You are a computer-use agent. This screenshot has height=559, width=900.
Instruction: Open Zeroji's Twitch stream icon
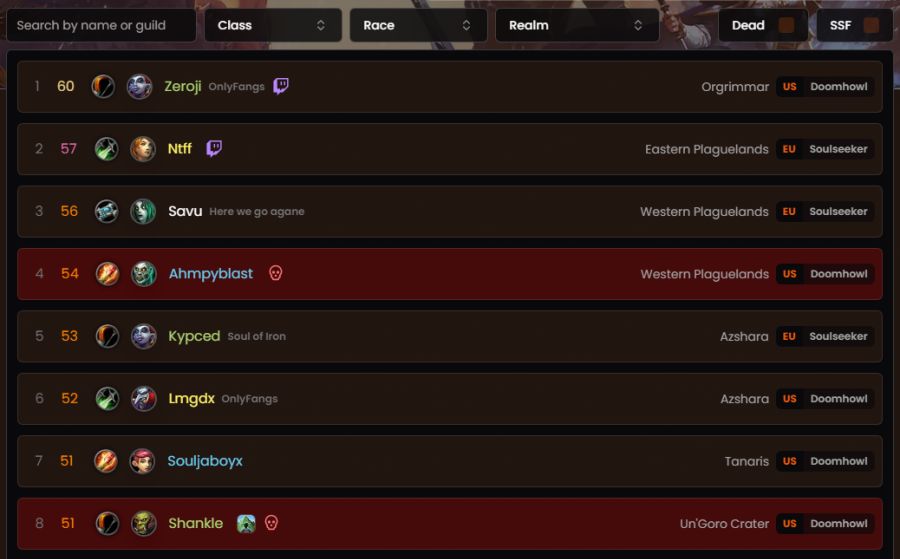pos(281,86)
